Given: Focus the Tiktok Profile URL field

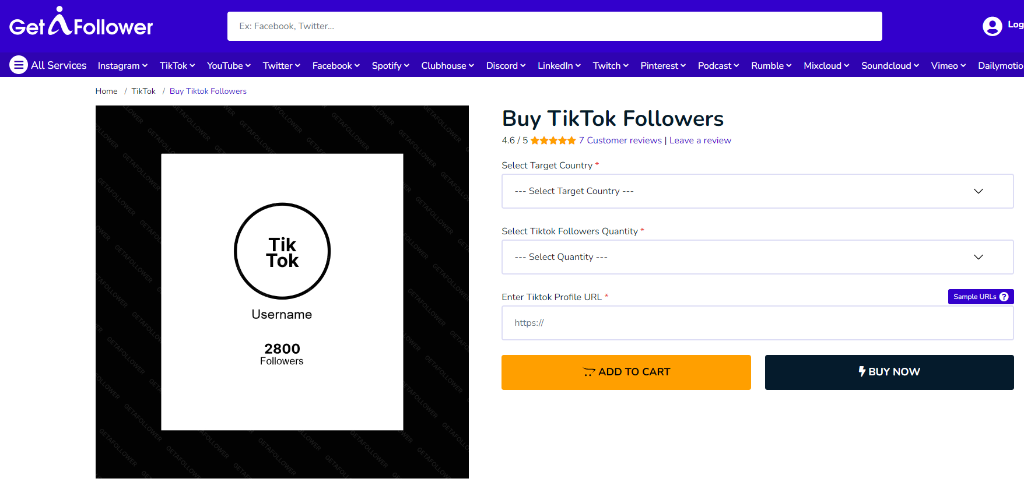Looking at the screenshot, I should (758, 323).
